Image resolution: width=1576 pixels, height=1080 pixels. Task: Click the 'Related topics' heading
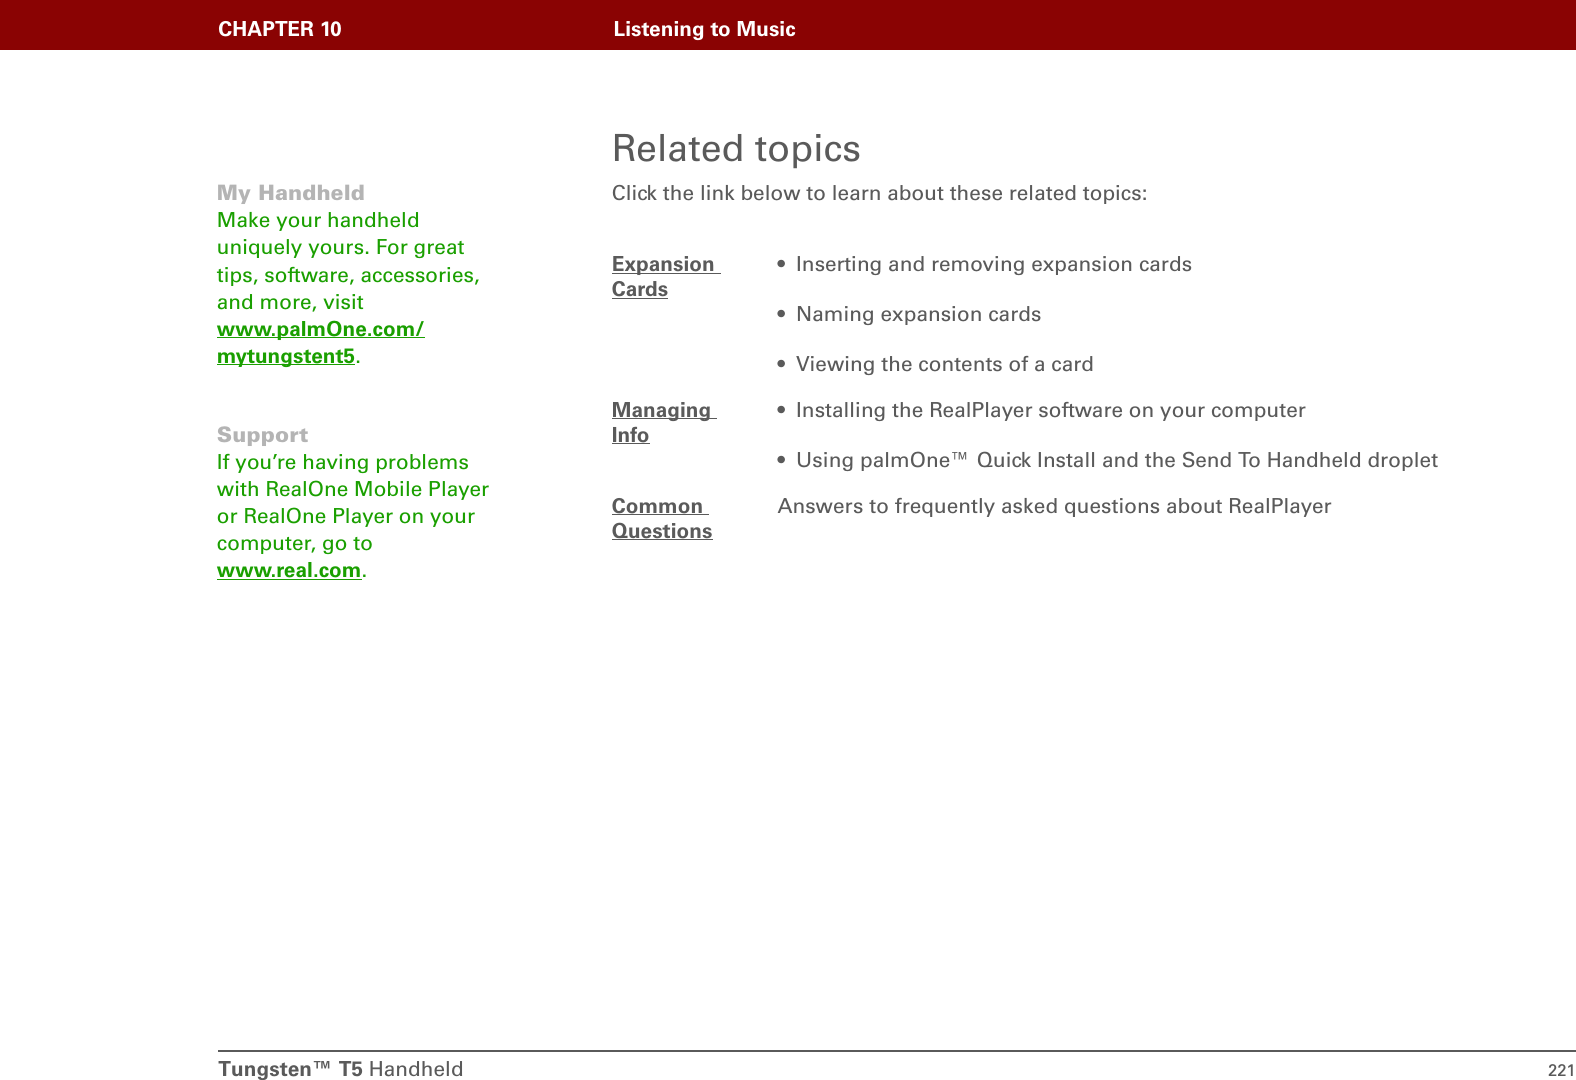736,148
